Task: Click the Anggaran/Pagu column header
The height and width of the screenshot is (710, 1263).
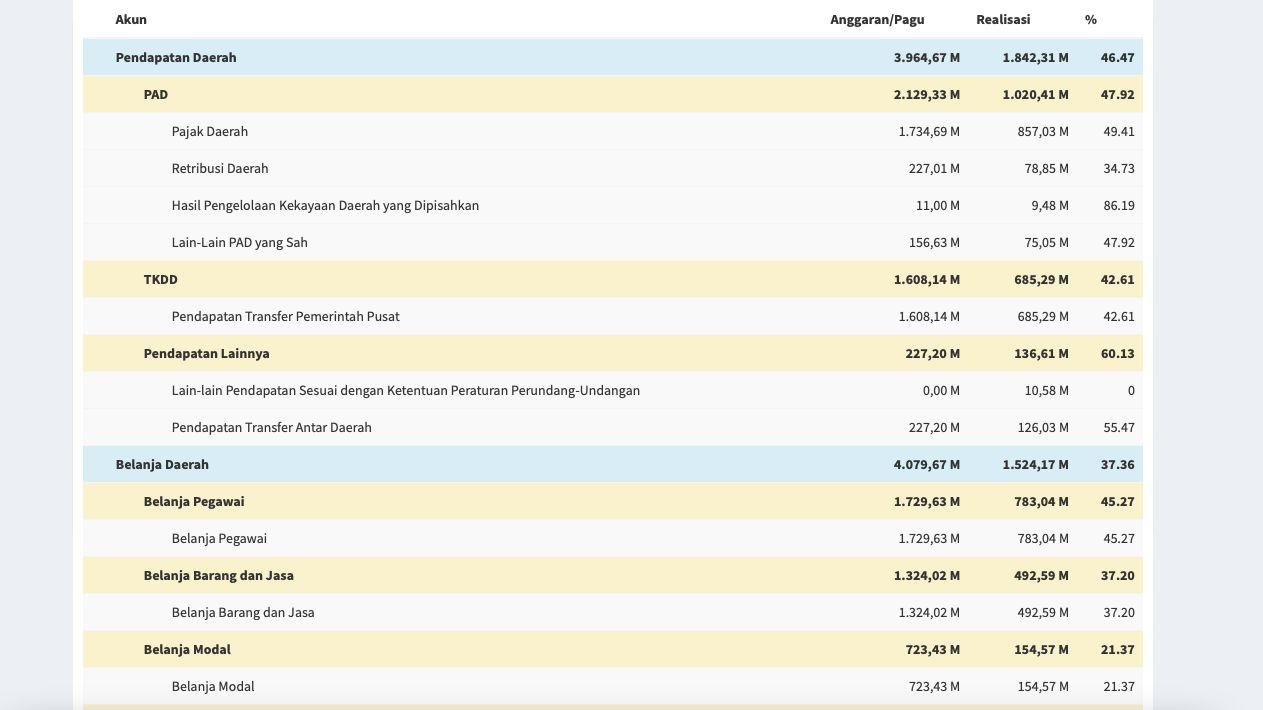Action: [877, 20]
